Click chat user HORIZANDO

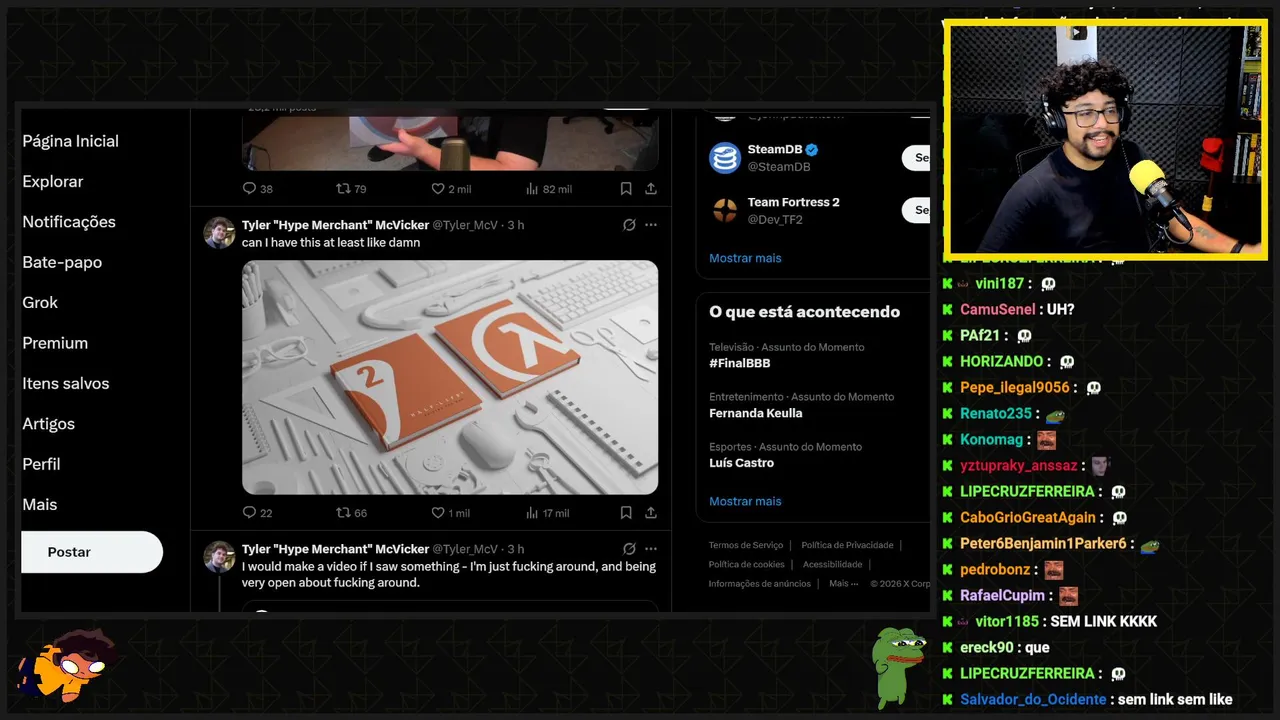(x=1001, y=361)
